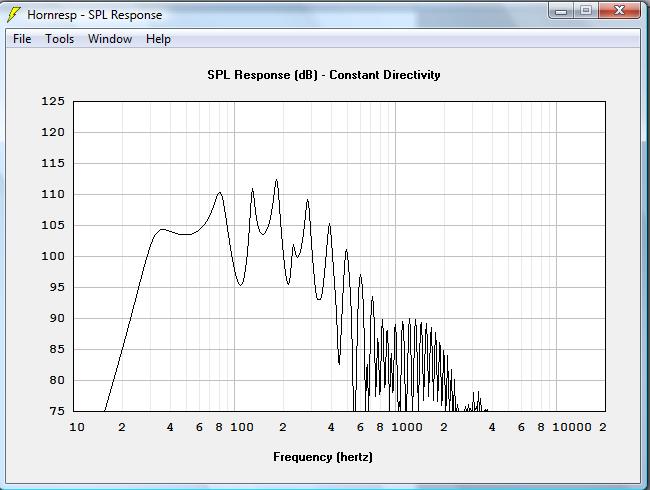Click the 95 dB axis value
The image size is (650, 490).
[x=57, y=287]
